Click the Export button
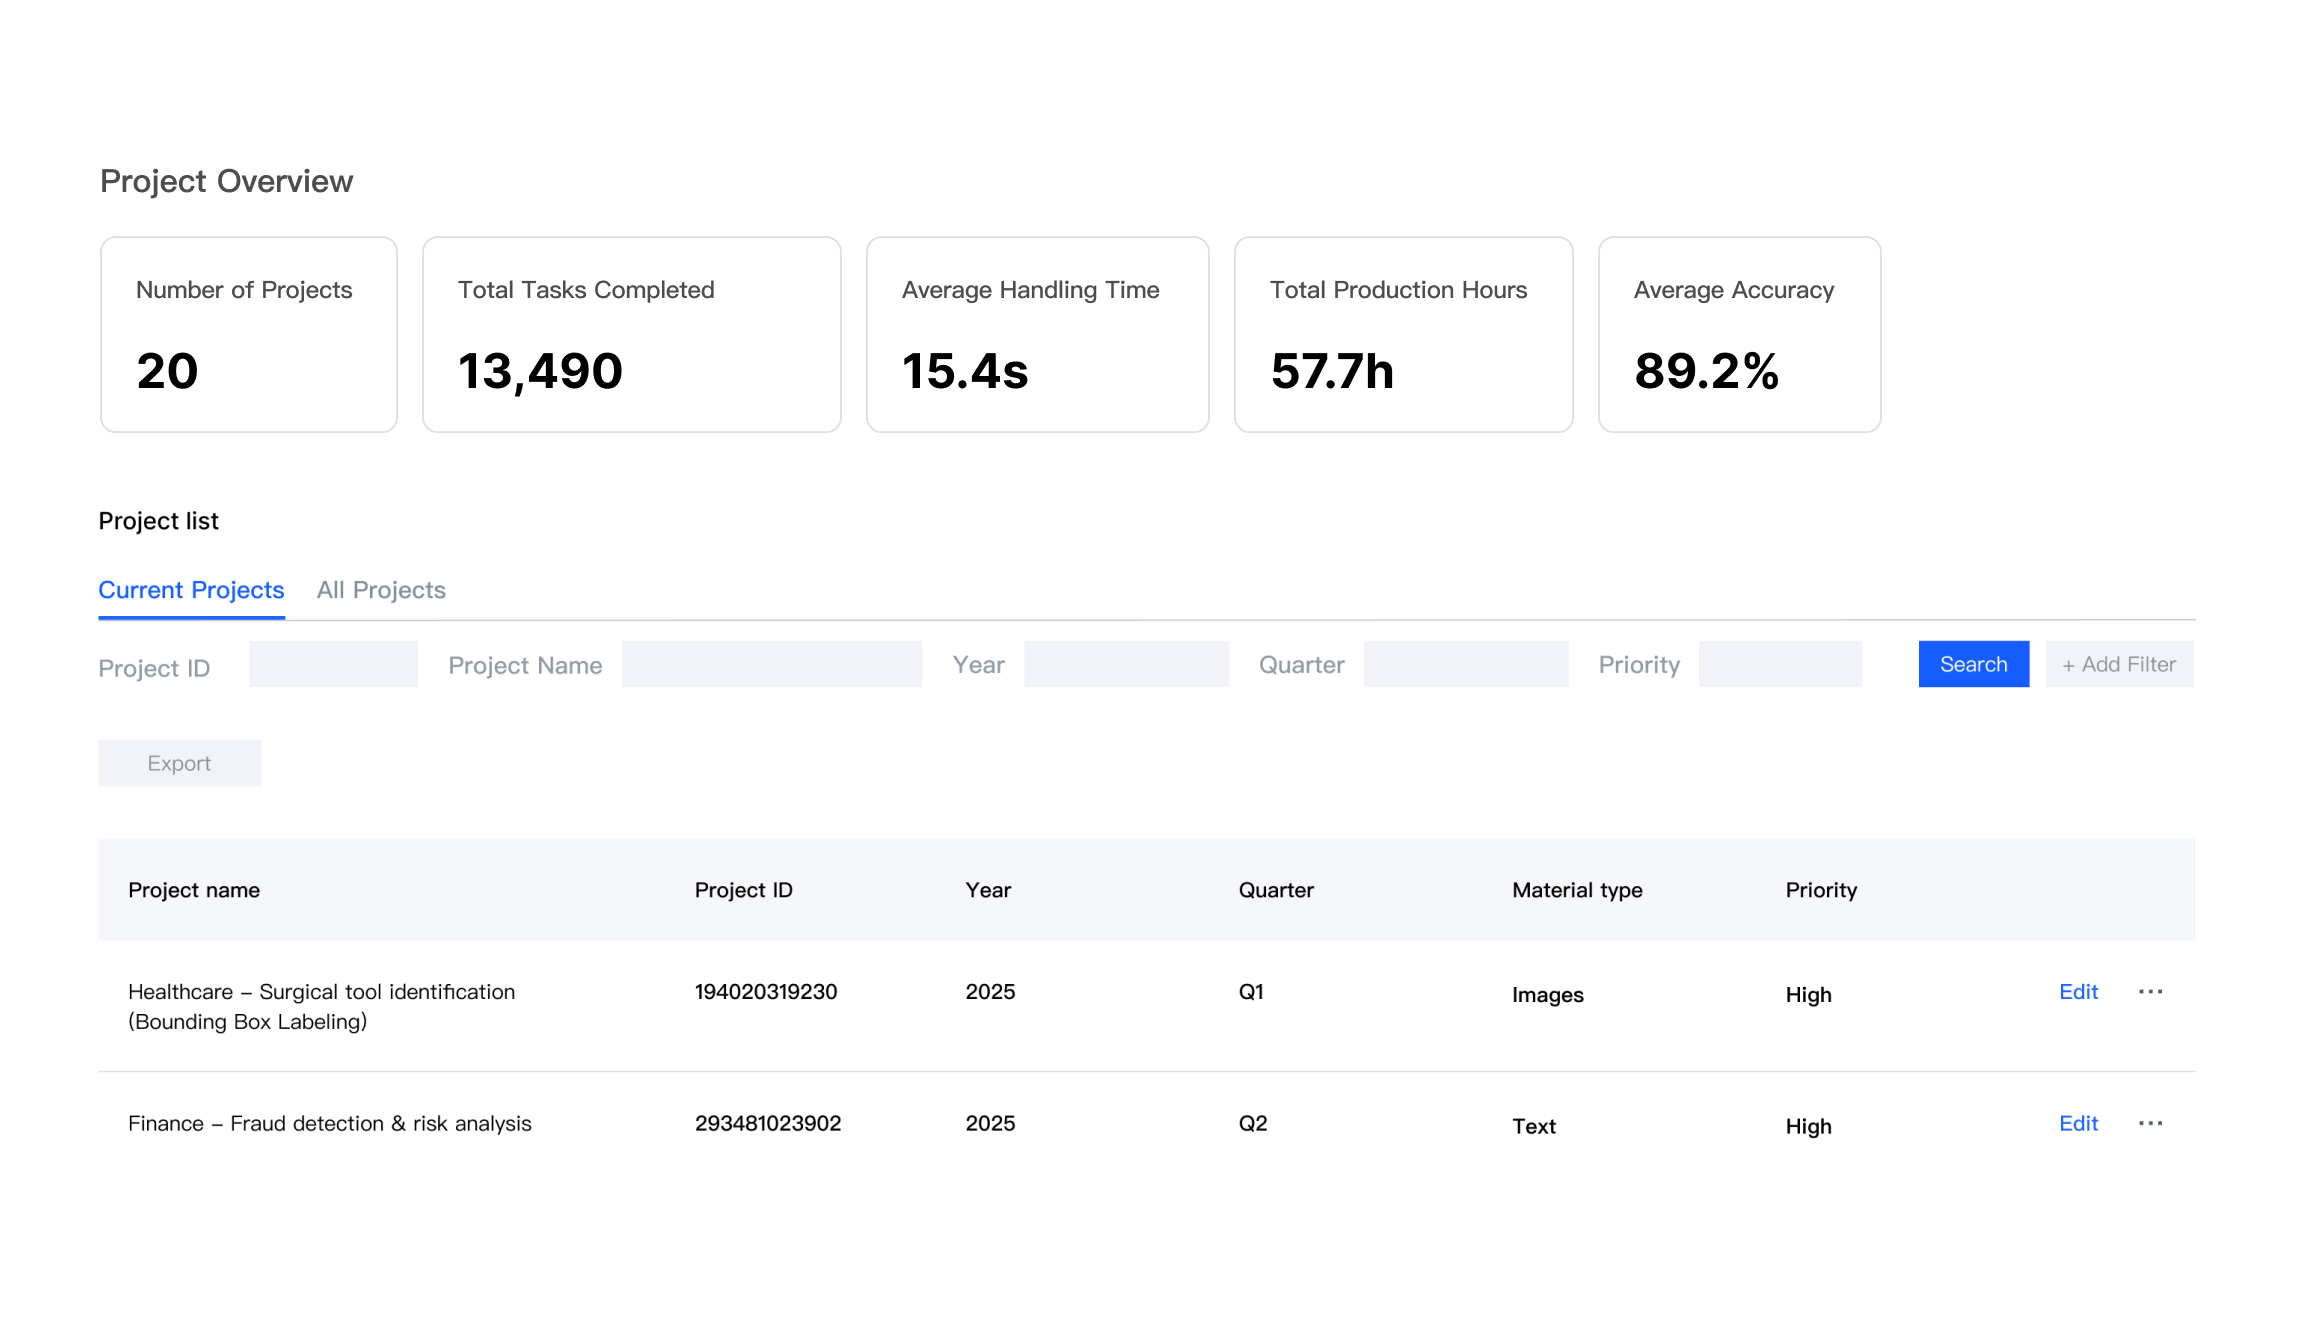The width and height of the screenshot is (2304, 1340). coord(179,762)
